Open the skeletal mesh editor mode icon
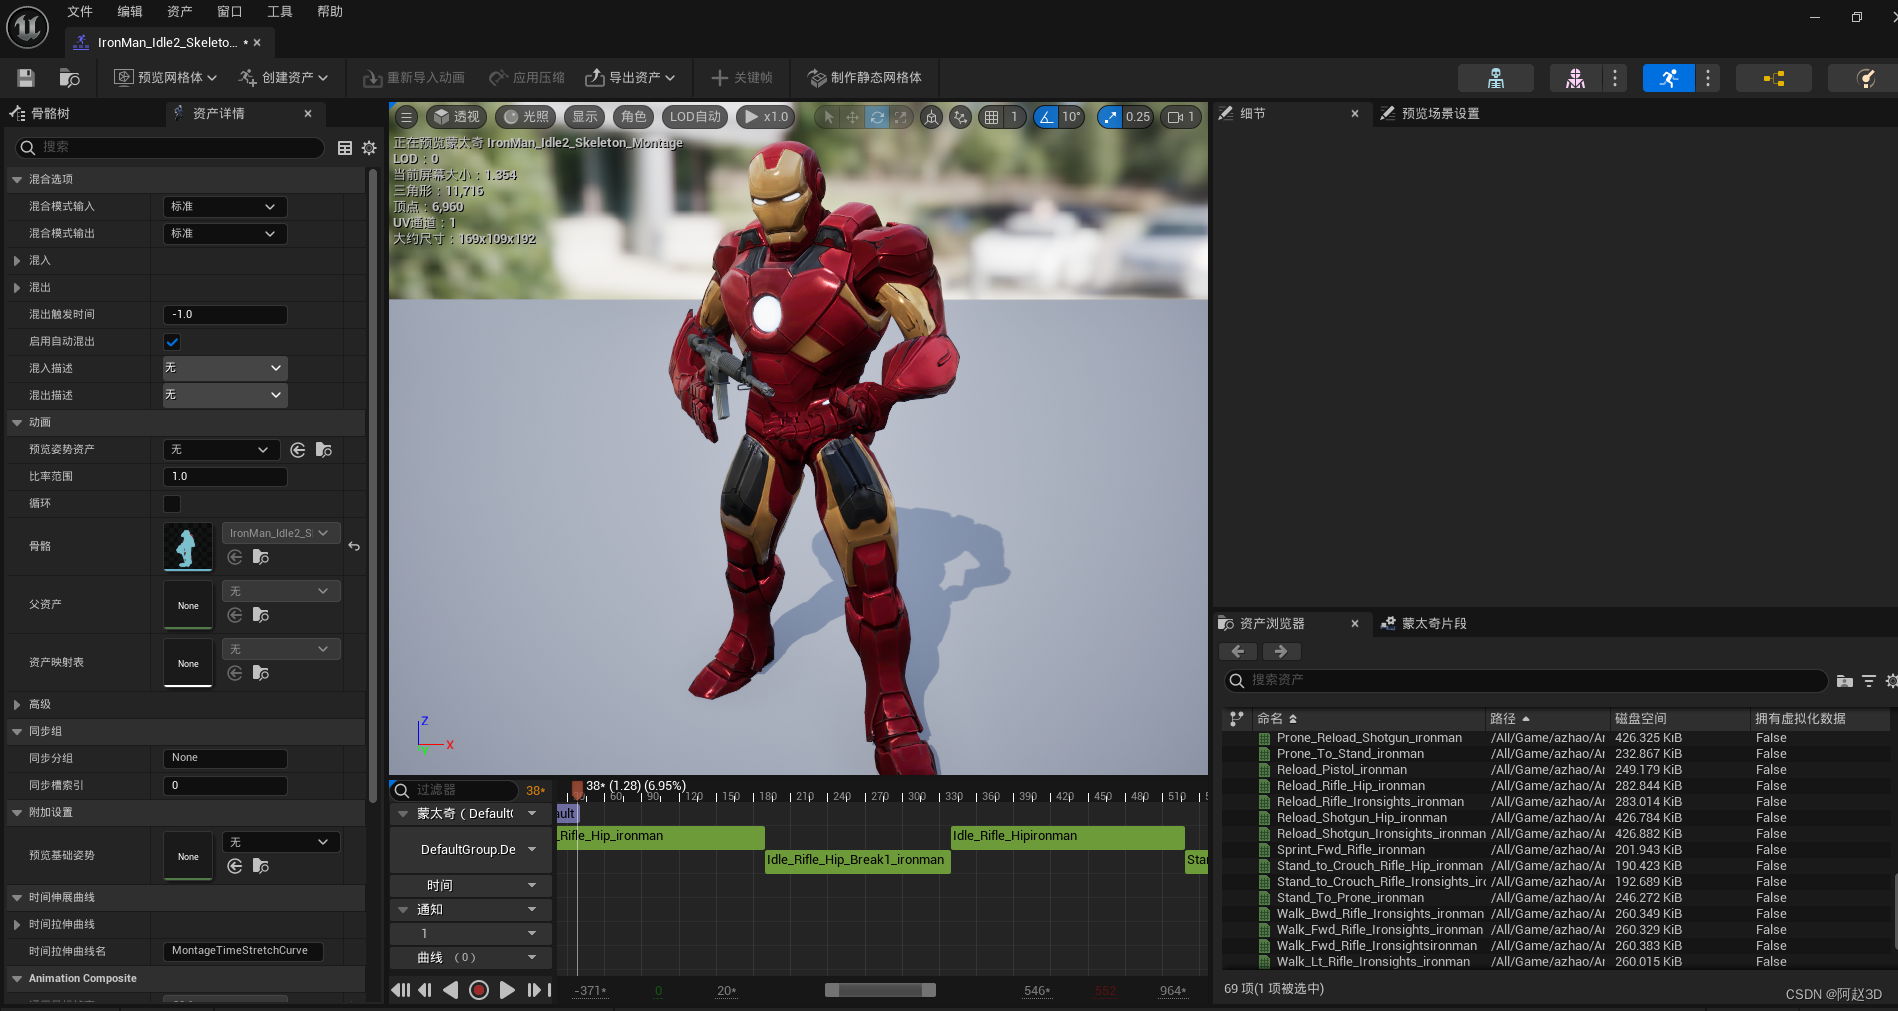This screenshot has height=1011, width=1898. [x=1575, y=78]
